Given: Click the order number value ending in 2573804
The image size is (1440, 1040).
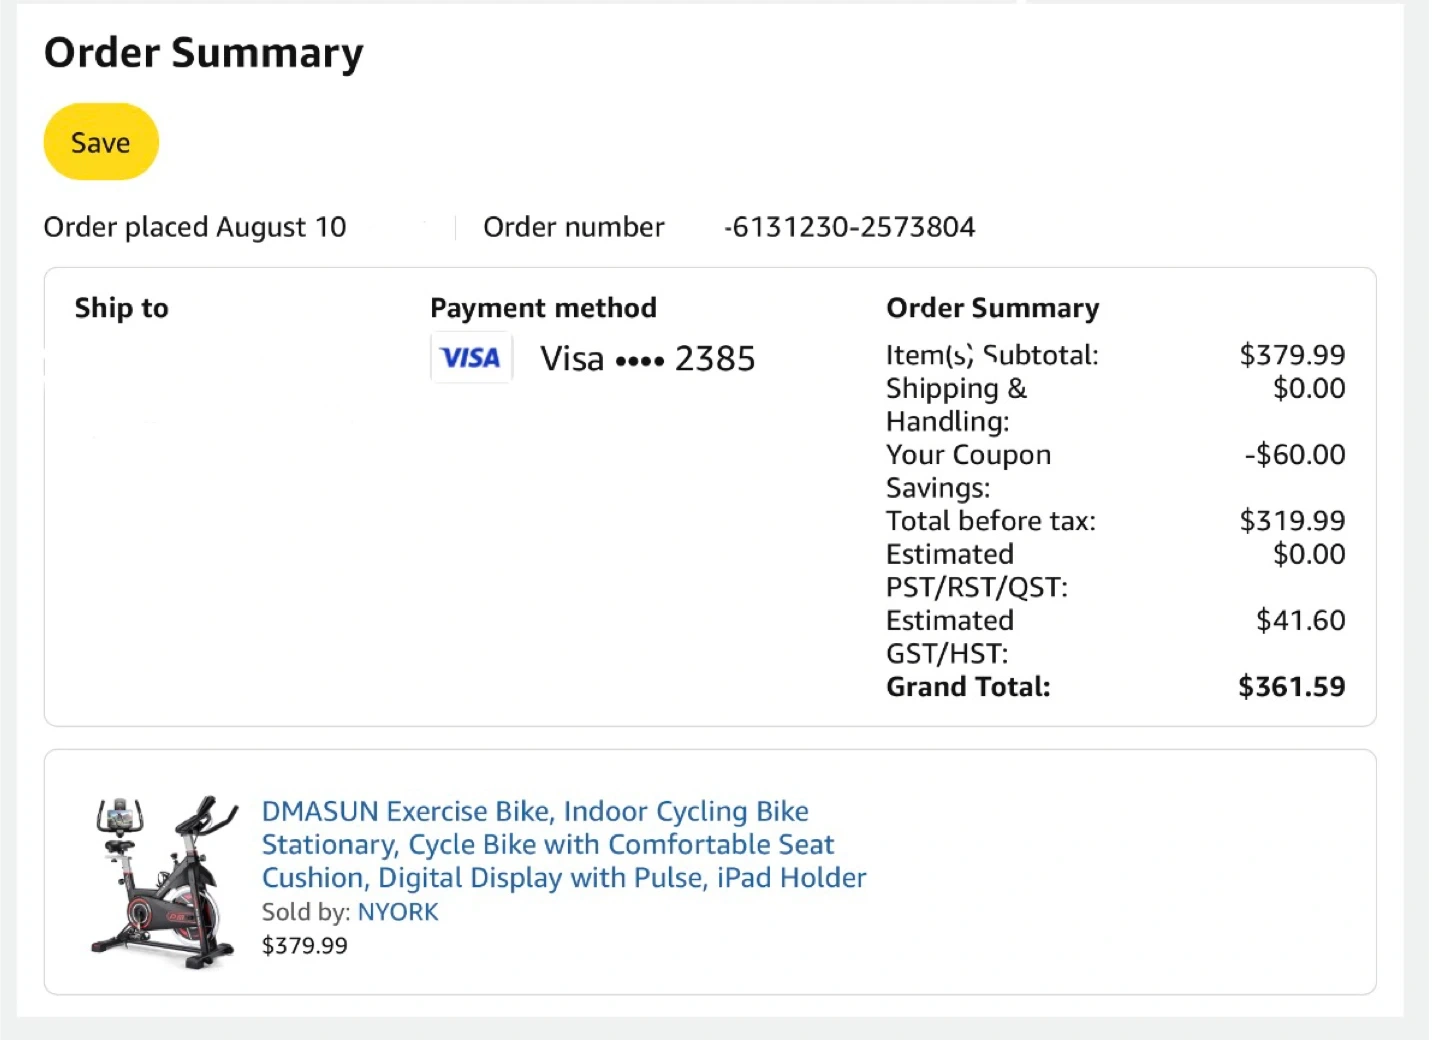Looking at the screenshot, I should 849,227.
